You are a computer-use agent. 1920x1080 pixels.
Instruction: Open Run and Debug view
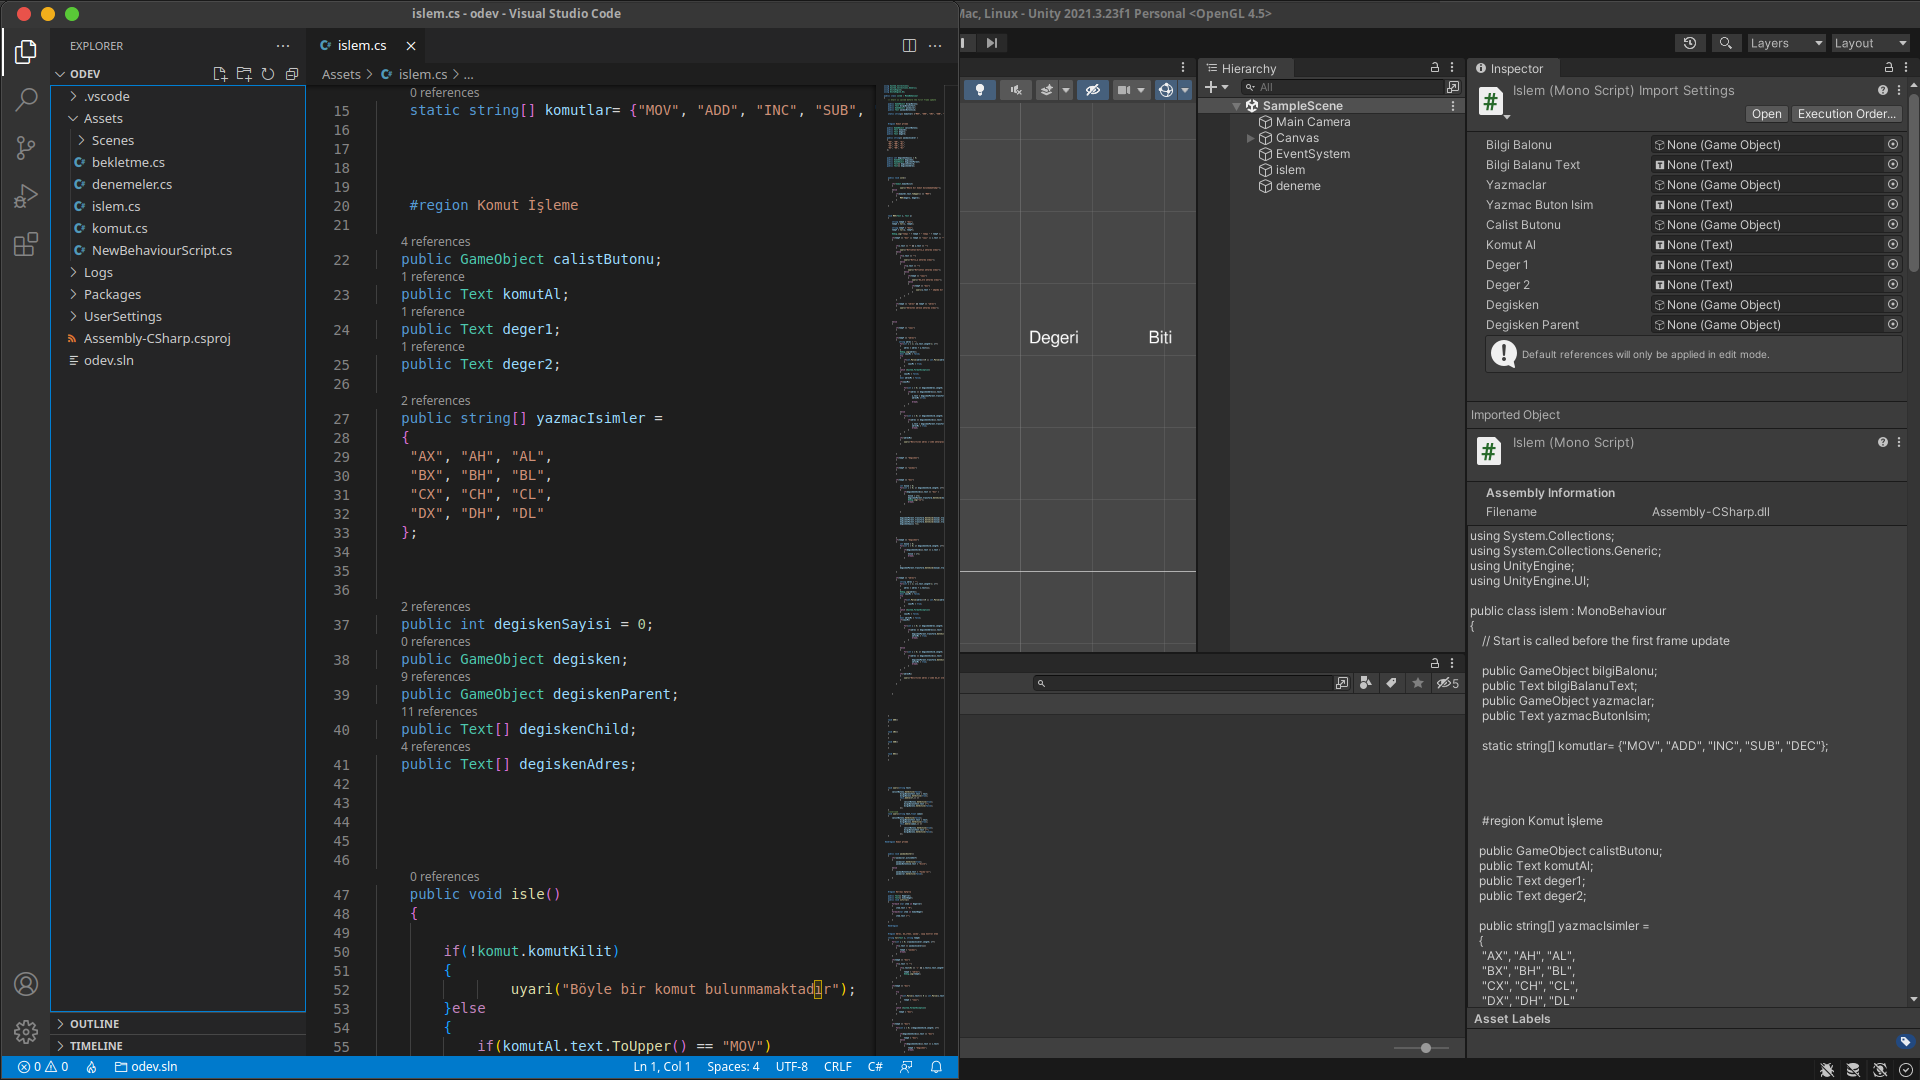coord(26,196)
